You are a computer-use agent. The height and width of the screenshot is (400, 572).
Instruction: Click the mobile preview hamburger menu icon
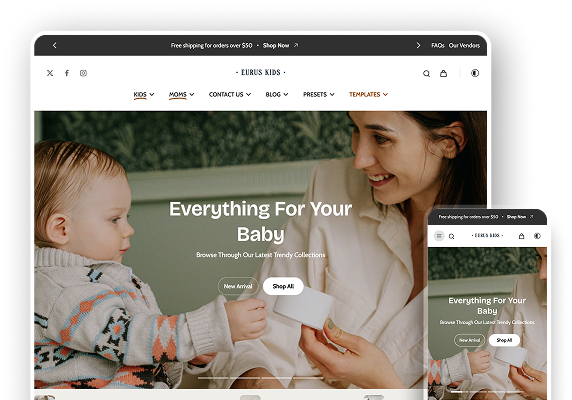pyautogui.click(x=439, y=236)
